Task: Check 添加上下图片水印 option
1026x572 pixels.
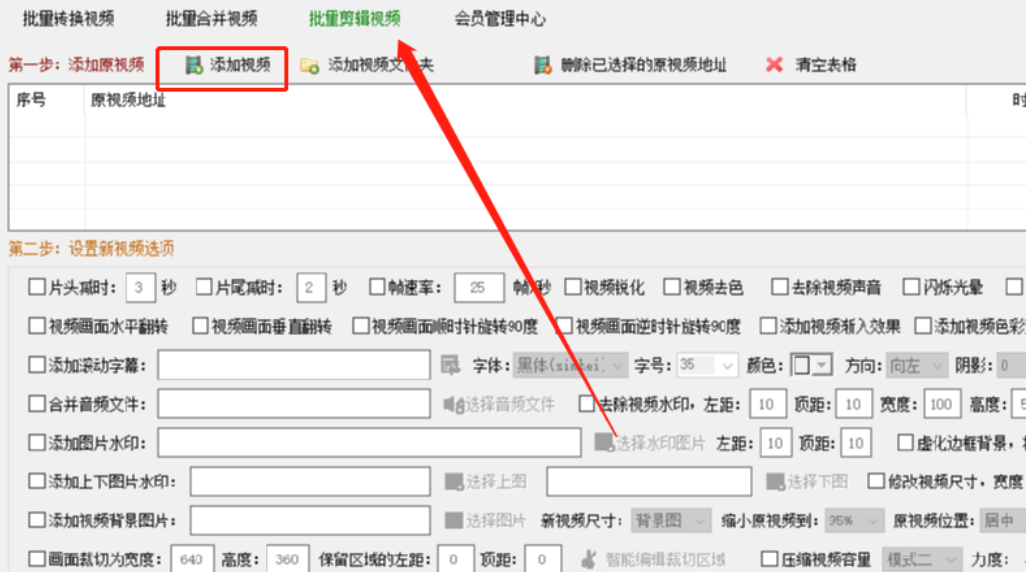Action: 37,482
